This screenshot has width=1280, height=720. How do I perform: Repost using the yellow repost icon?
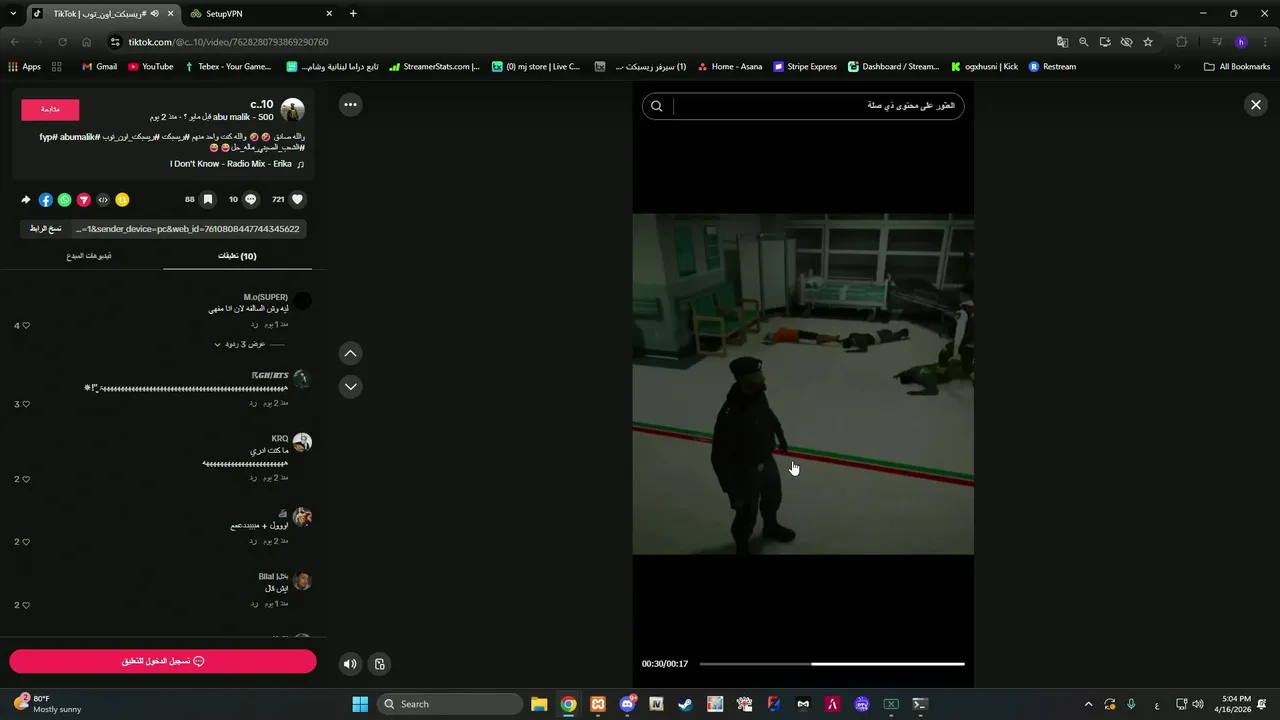click(x=122, y=200)
